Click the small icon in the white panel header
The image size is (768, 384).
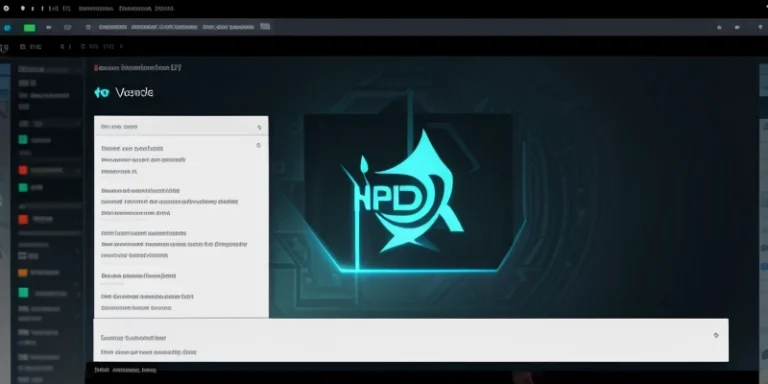[259, 127]
